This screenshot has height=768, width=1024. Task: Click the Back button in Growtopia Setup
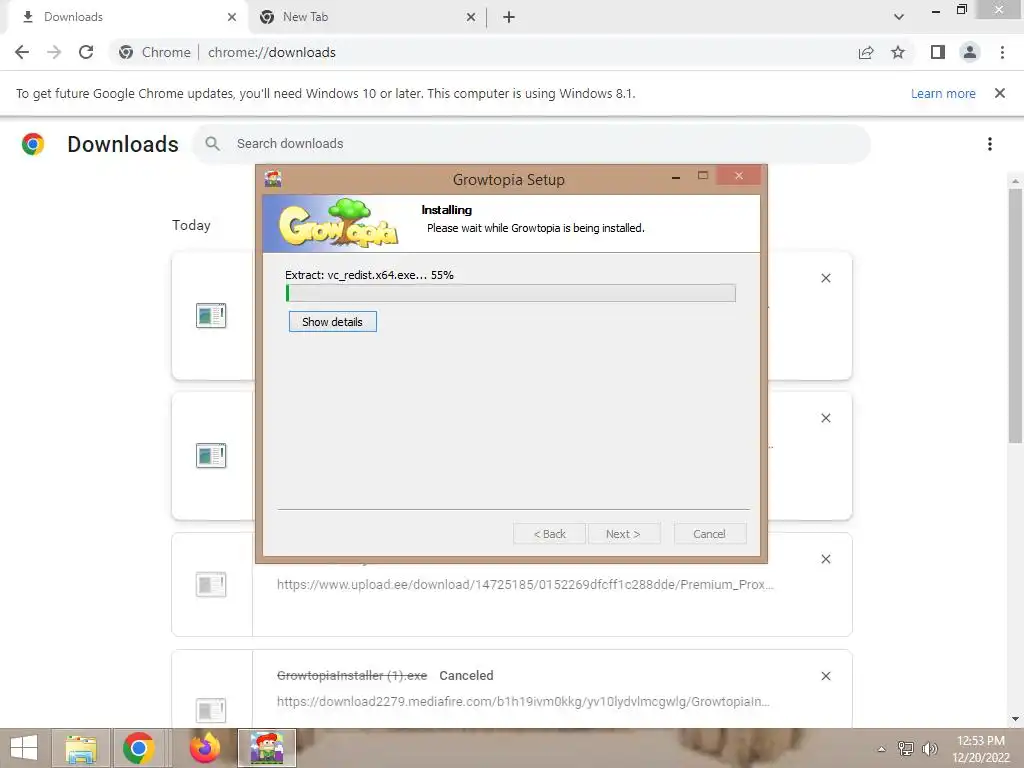pos(550,534)
